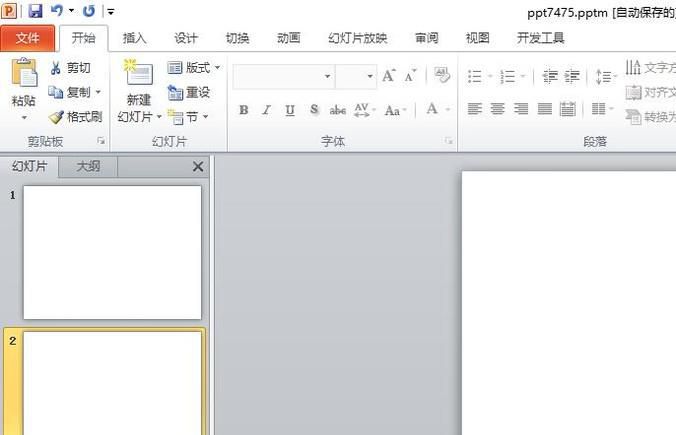Apply the font color A button
676x435 pixels.
(x=432, y=109)
